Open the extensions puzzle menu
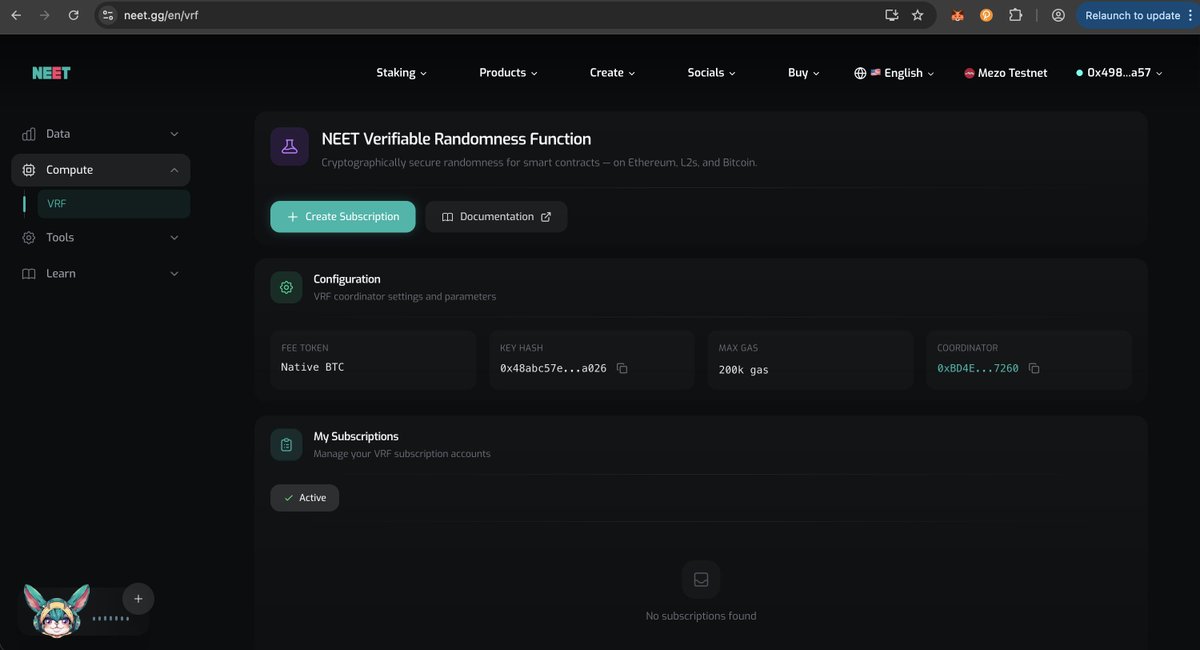 [x=1015, y=15]
